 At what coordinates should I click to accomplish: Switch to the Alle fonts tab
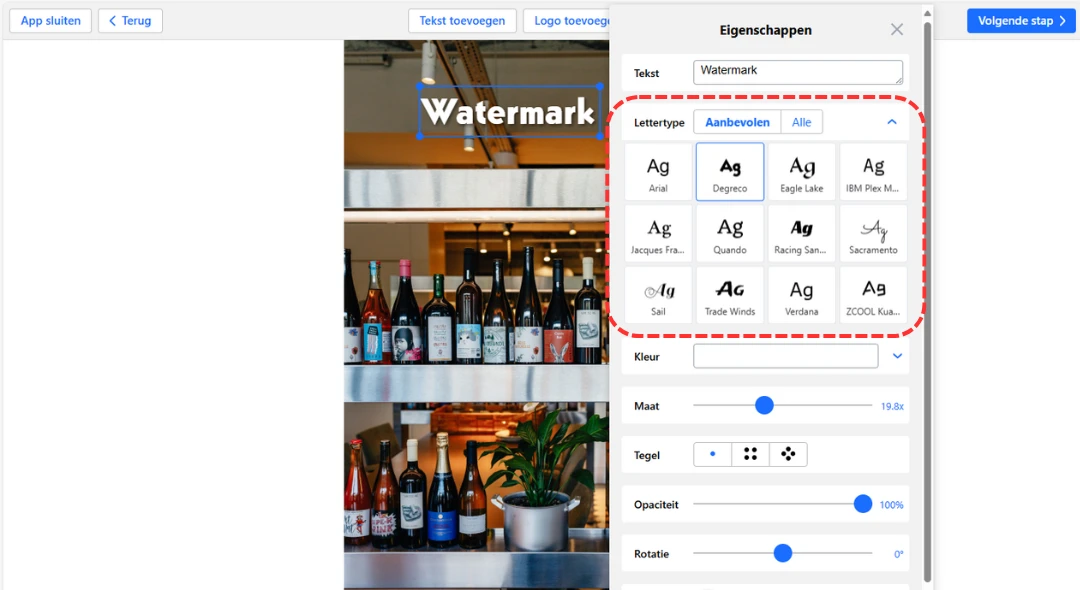802,122
